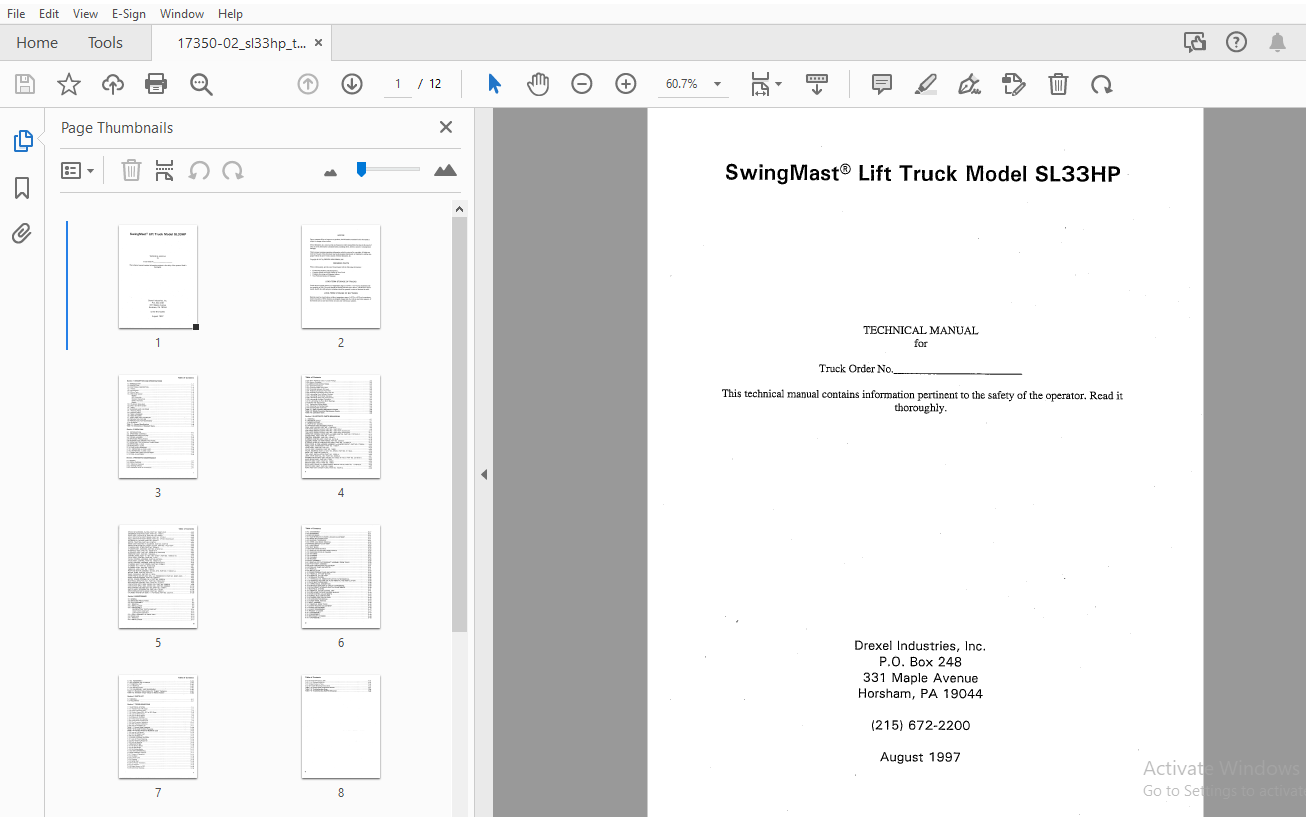
Task: Open the View menu
Action: click(86, 13)
